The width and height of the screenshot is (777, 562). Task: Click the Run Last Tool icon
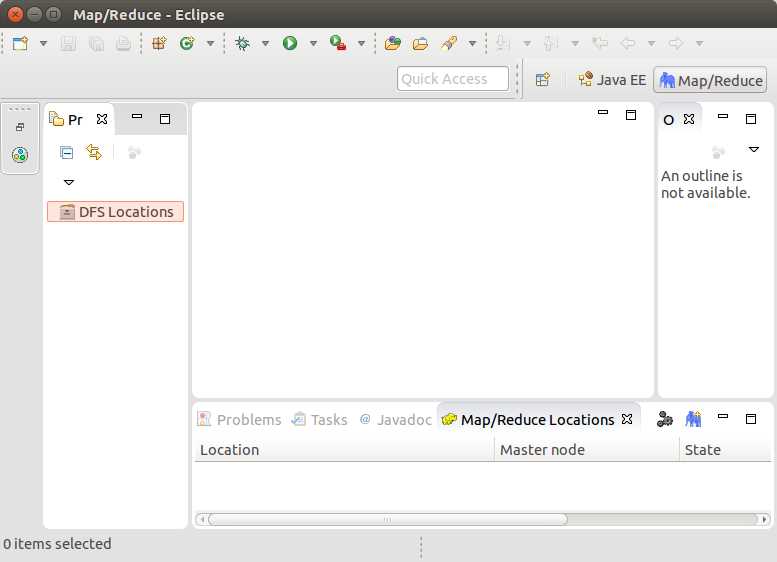click(338, 43)
